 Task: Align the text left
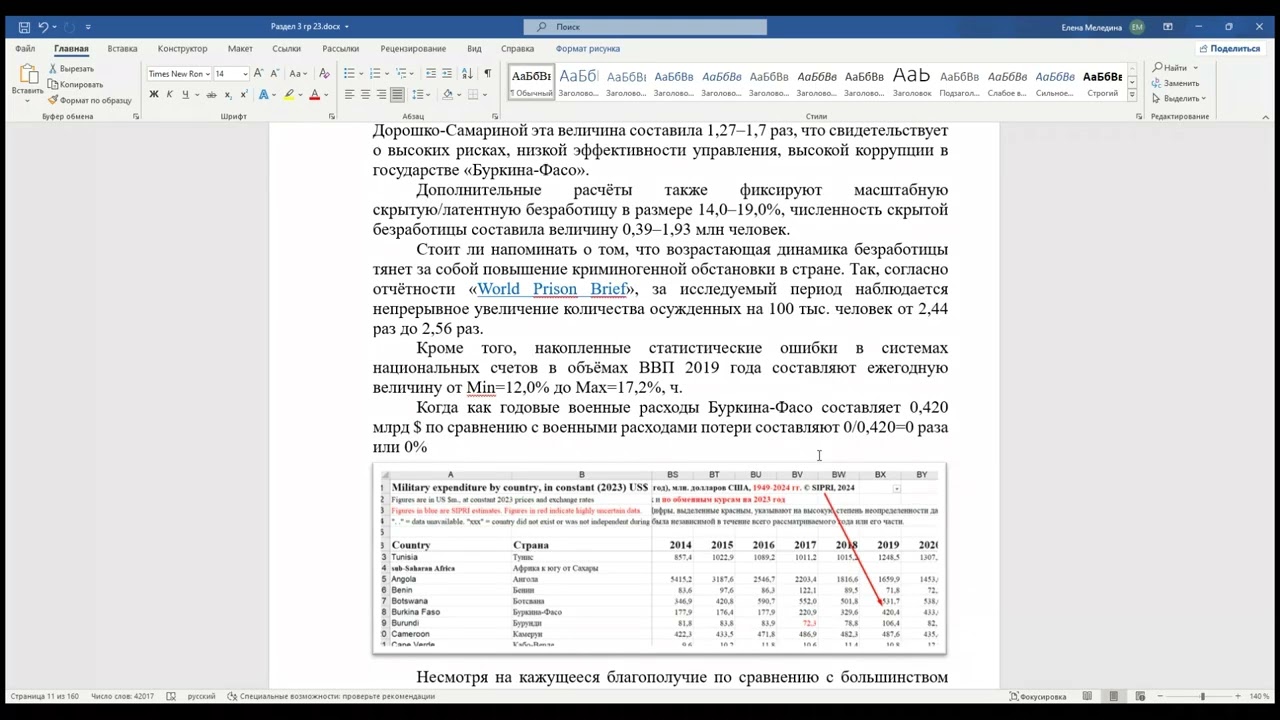(x=350, y=95)
